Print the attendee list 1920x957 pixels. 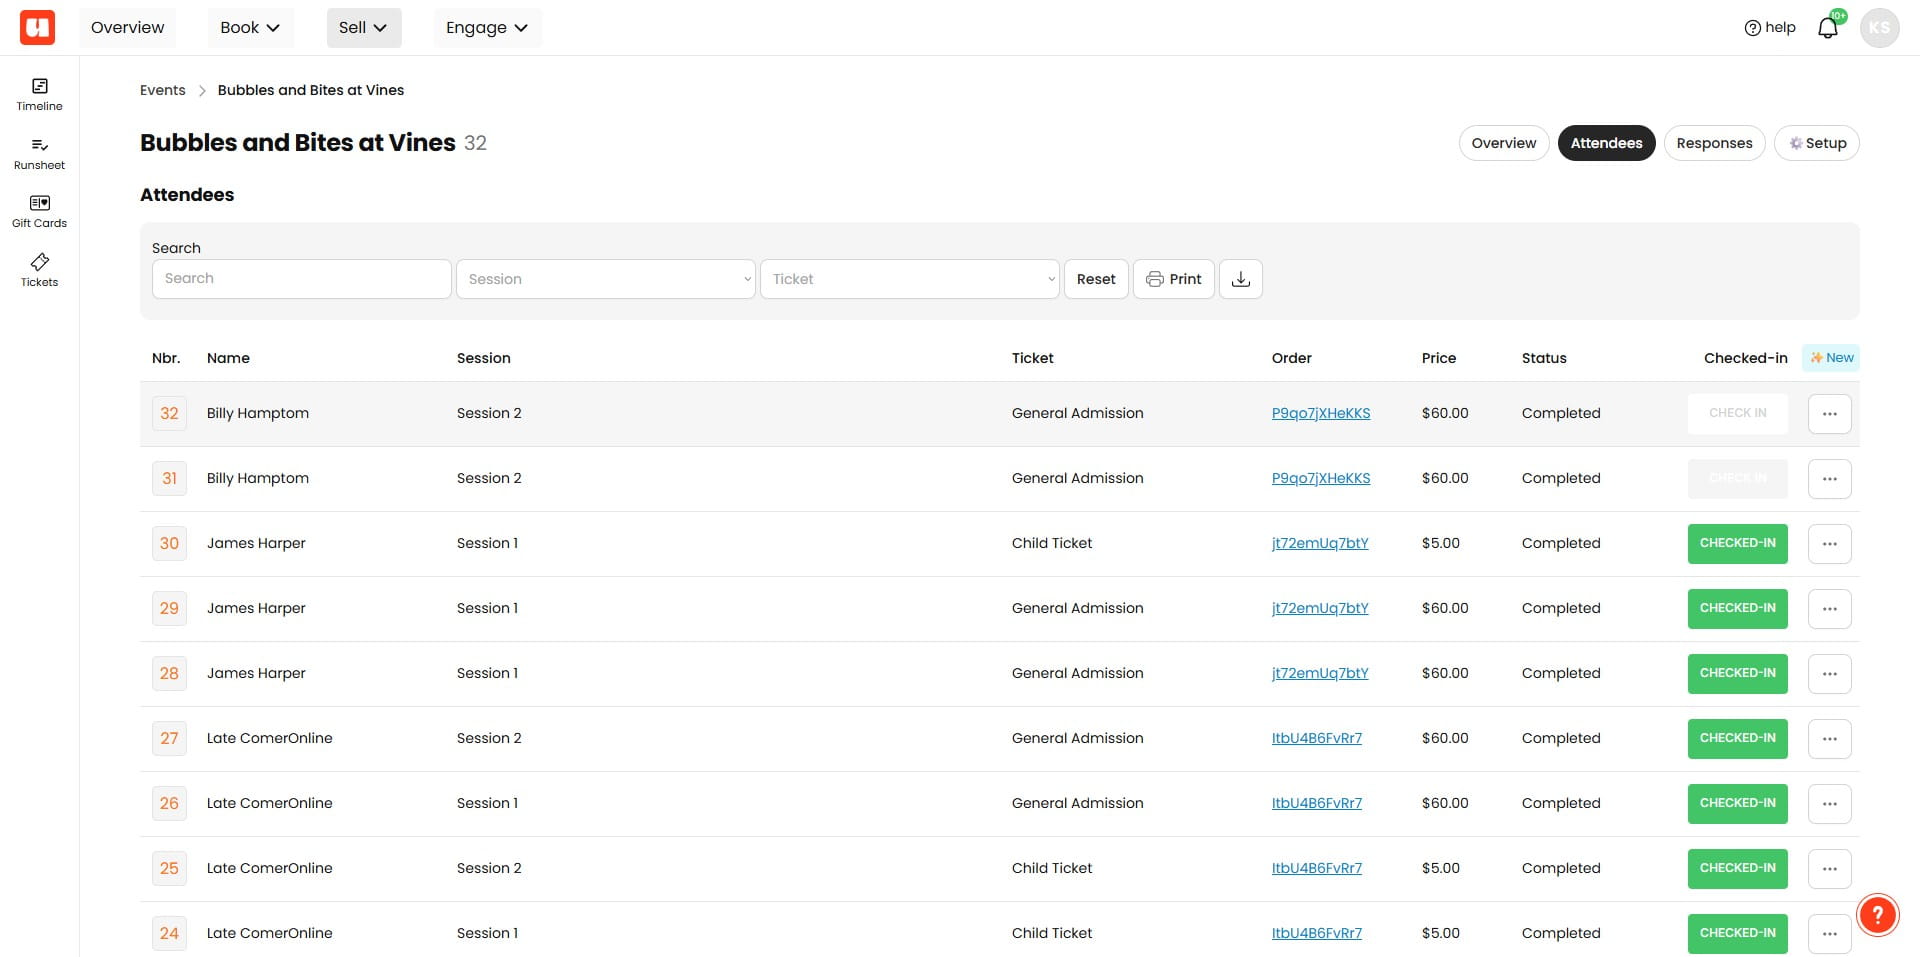(x=1173, y=279)
